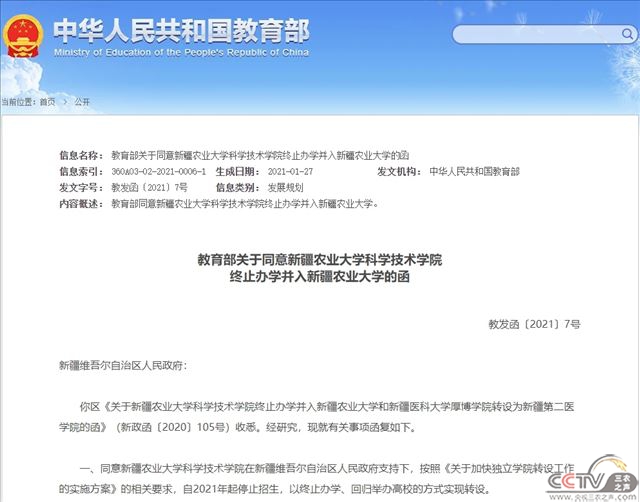Select right-aligned 教发函〔2021〕7号 text
The image size is (640, 502).
click(x=534, y=324)
